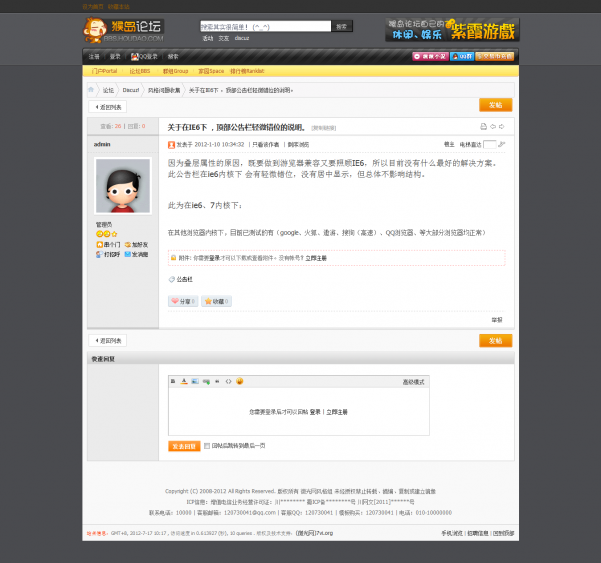Screen dimensions: 601x563
Task: Open the 论坛BBS menu item
Action: coord(140,71)
